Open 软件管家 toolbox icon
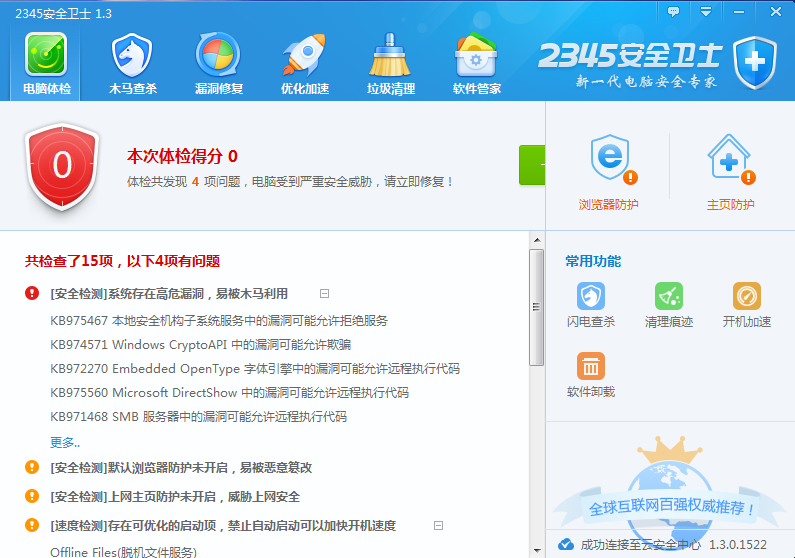Image resolution: width=795 pixels, height=558 pixels. point(476,54)
